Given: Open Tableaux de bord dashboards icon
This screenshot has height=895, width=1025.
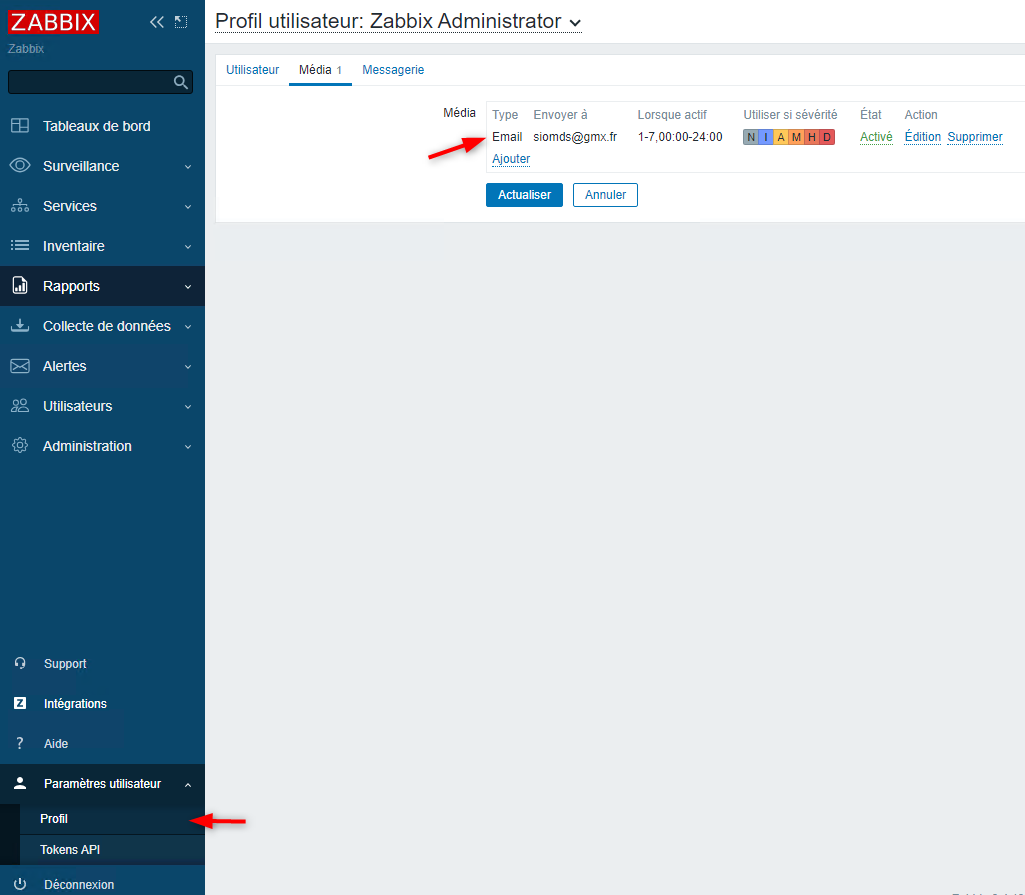Looking at the screenshot, I should click(20, 126).
